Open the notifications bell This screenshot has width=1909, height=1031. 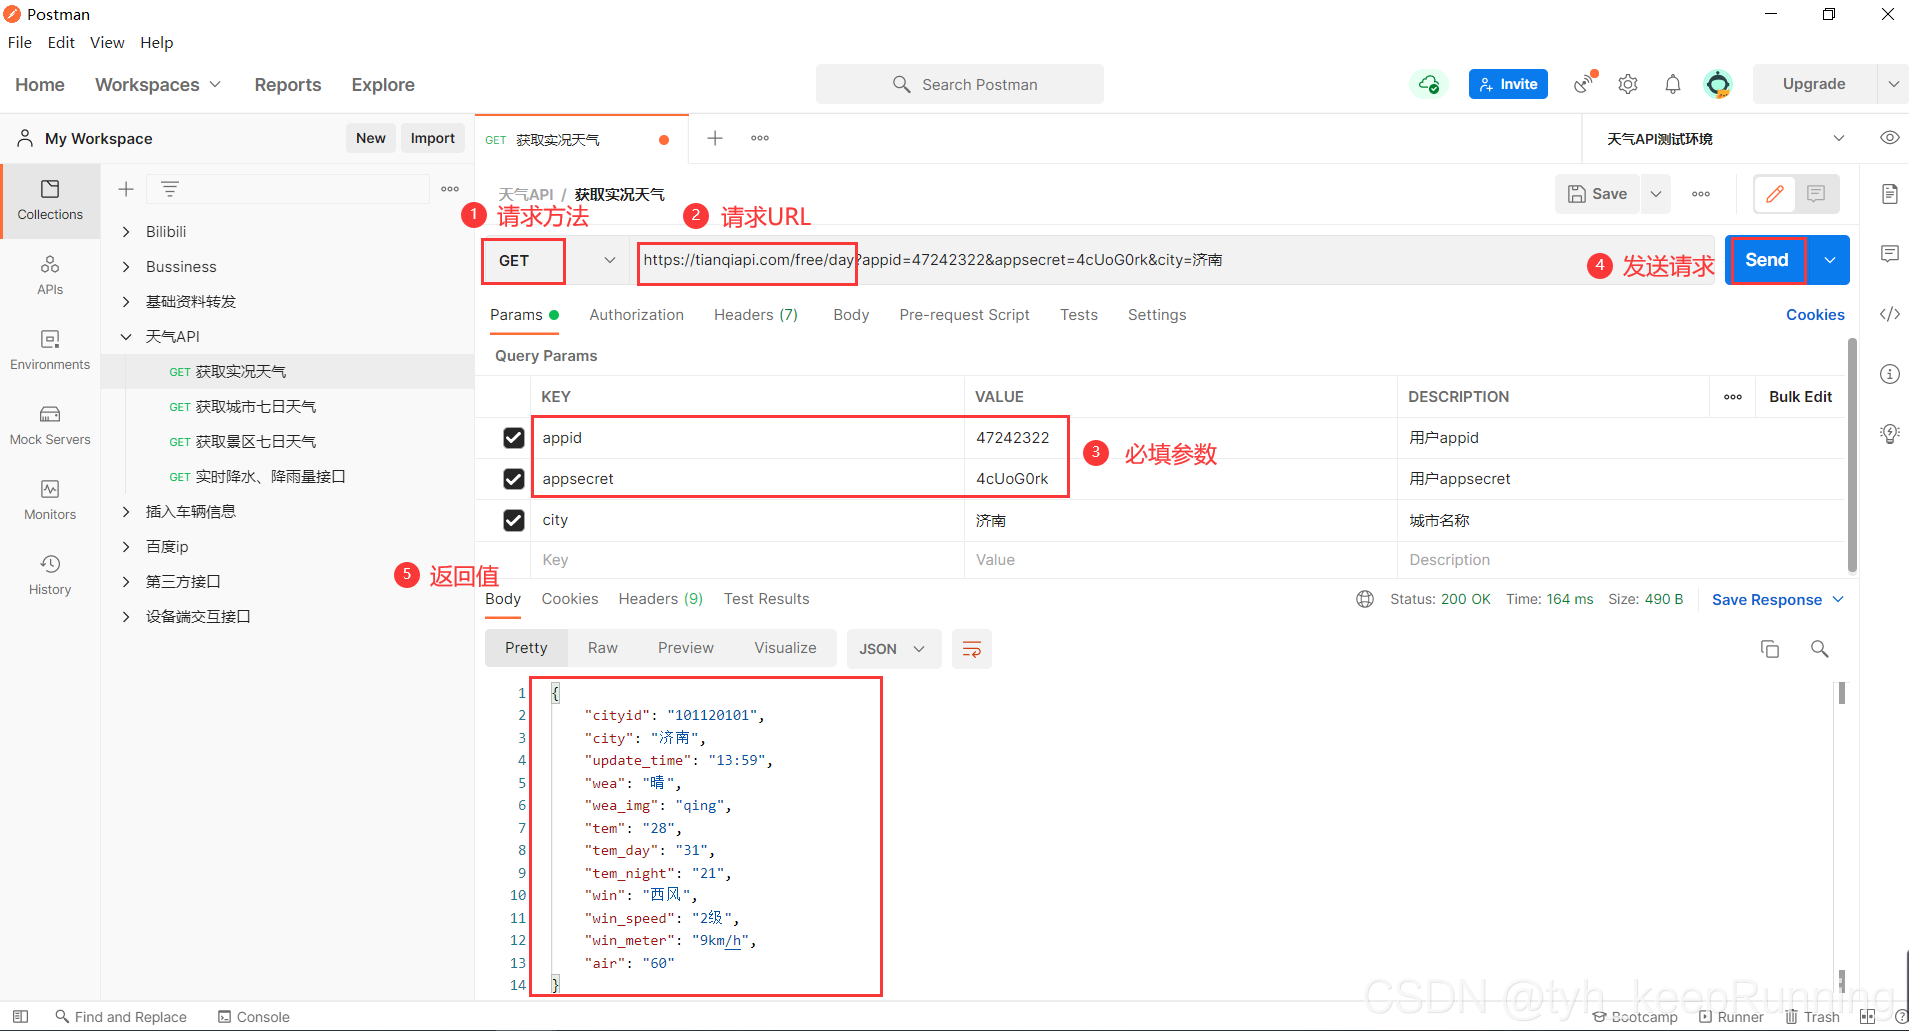pos(1673,84)
